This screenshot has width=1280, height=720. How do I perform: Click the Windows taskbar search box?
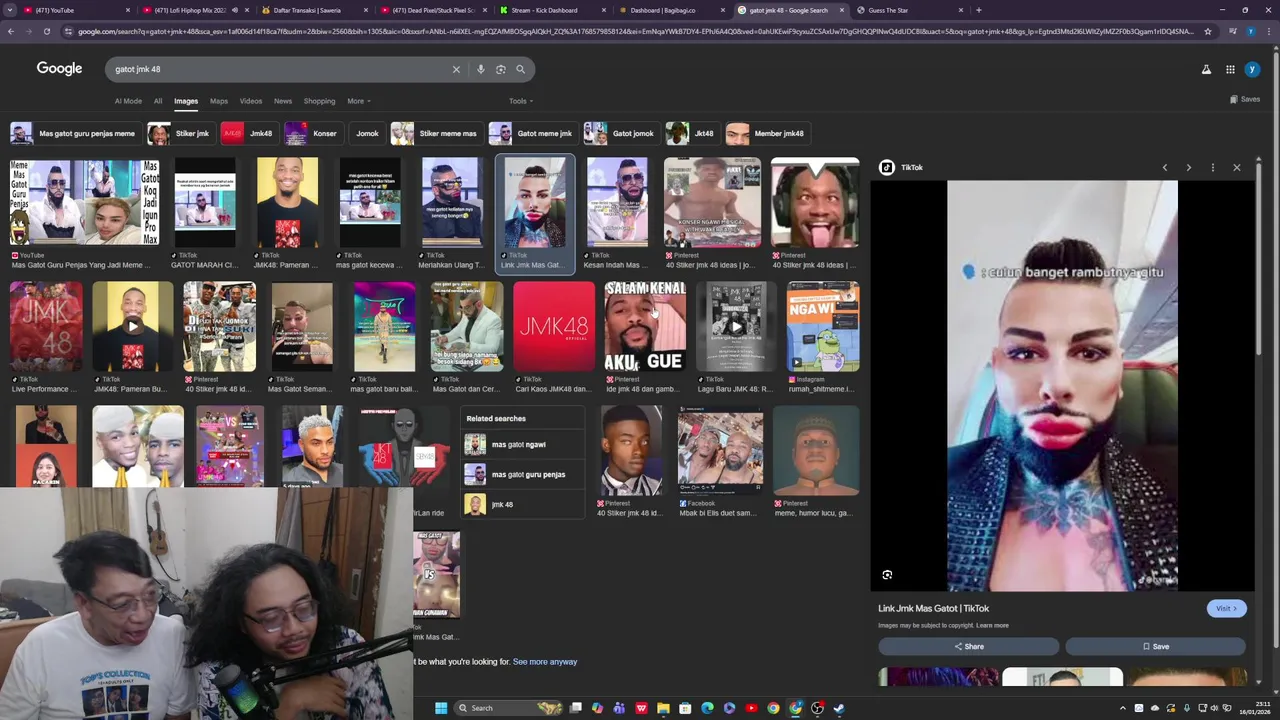pos(508,708)
